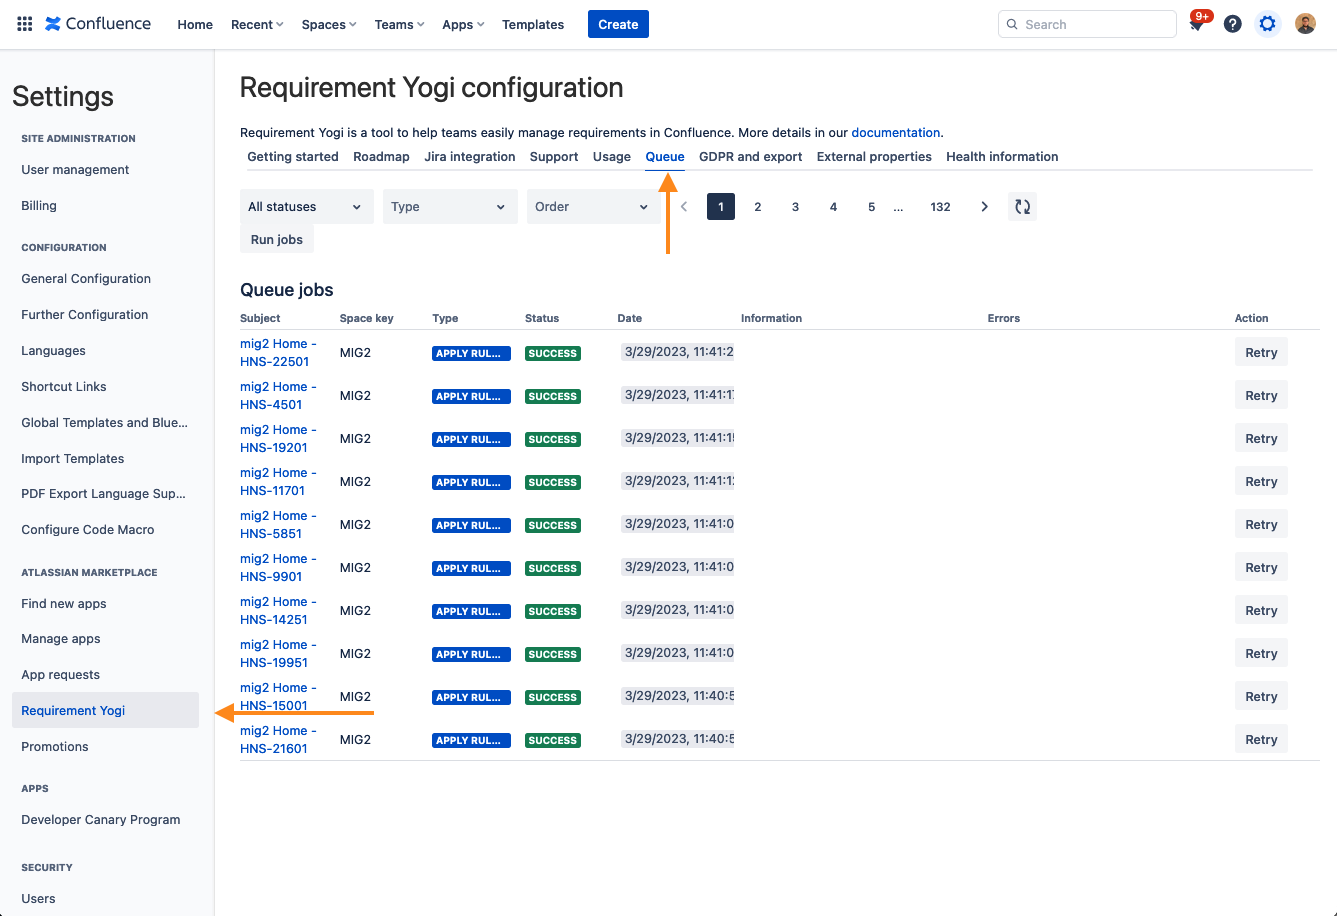
Task: Open the user profile avatar
Action: [1305, 24]
